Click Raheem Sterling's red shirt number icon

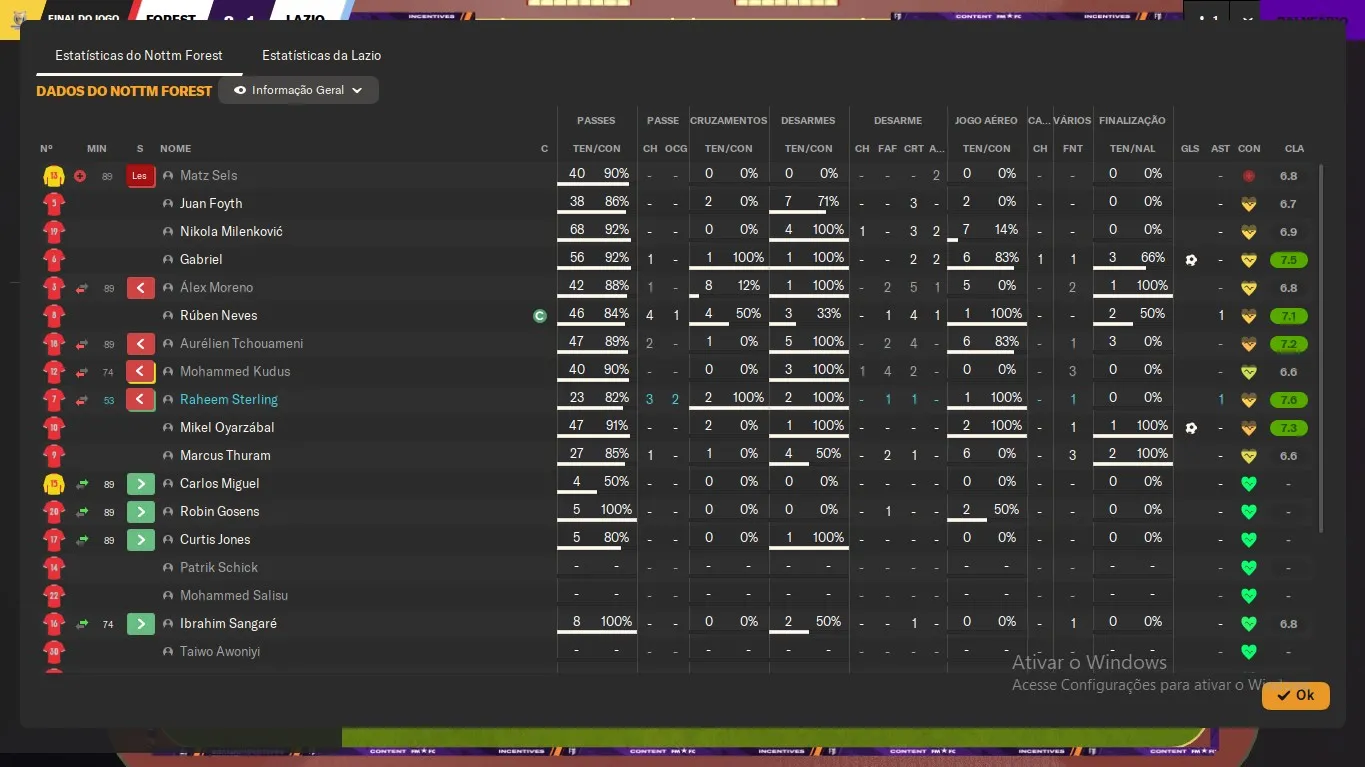(x=54, y=400)
